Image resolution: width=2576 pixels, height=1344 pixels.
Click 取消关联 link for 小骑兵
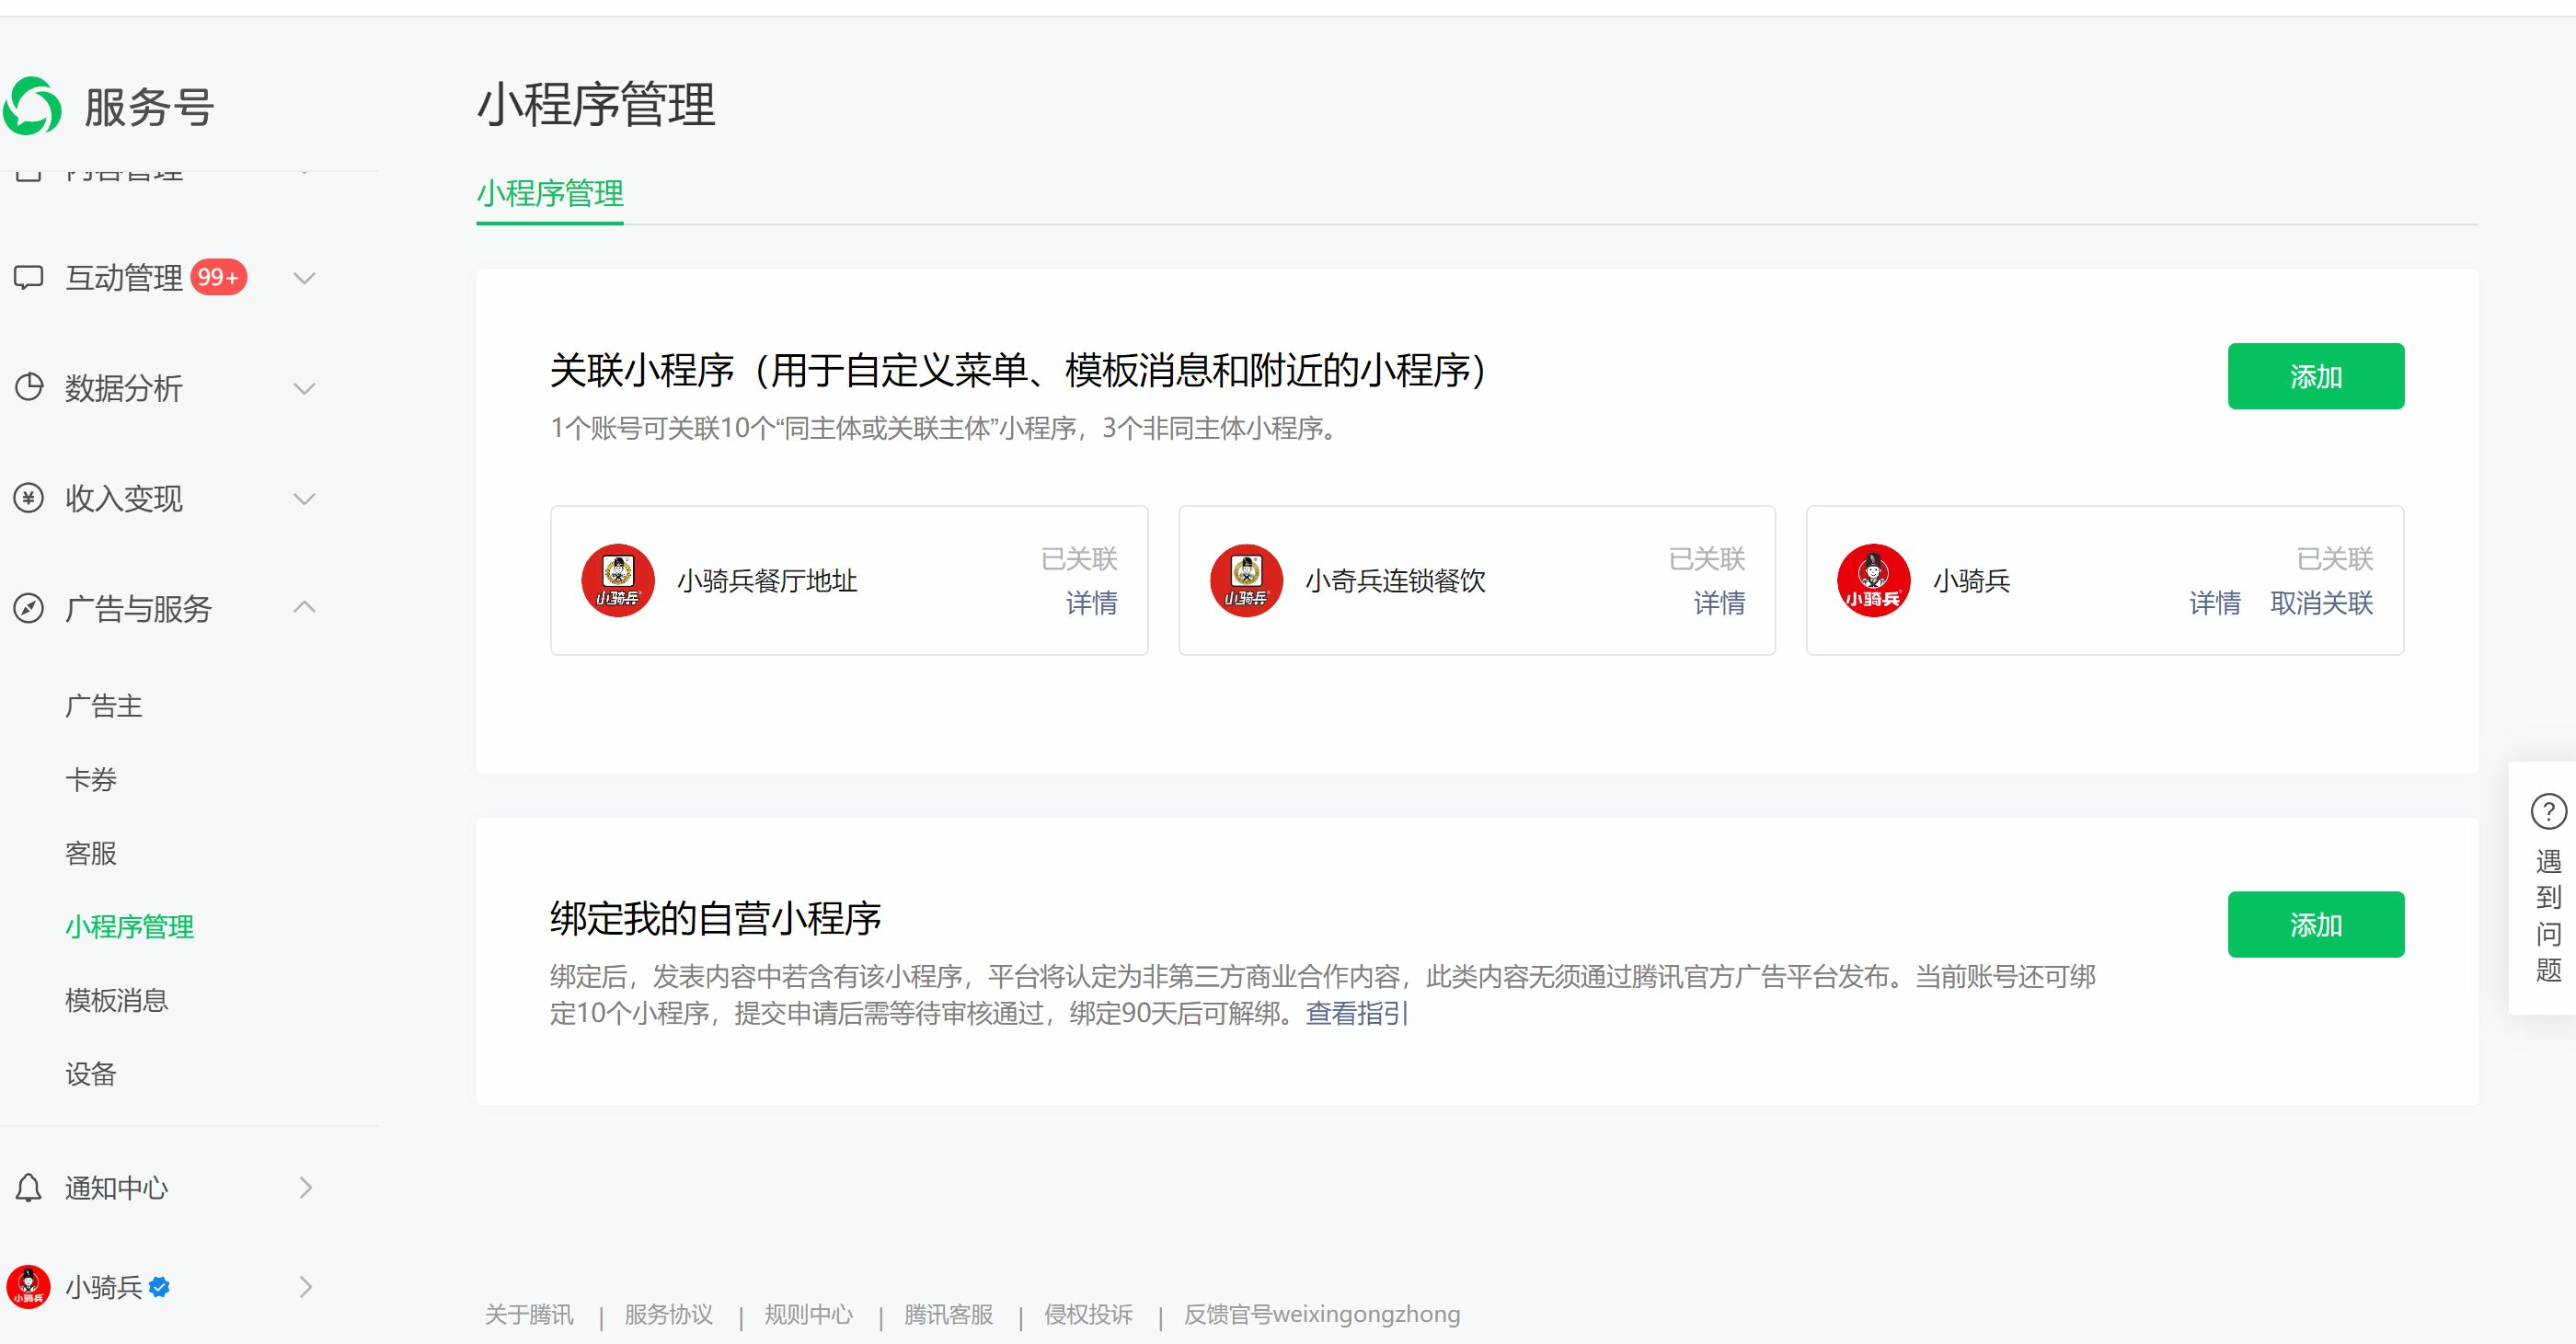[x=2321, y=603]
